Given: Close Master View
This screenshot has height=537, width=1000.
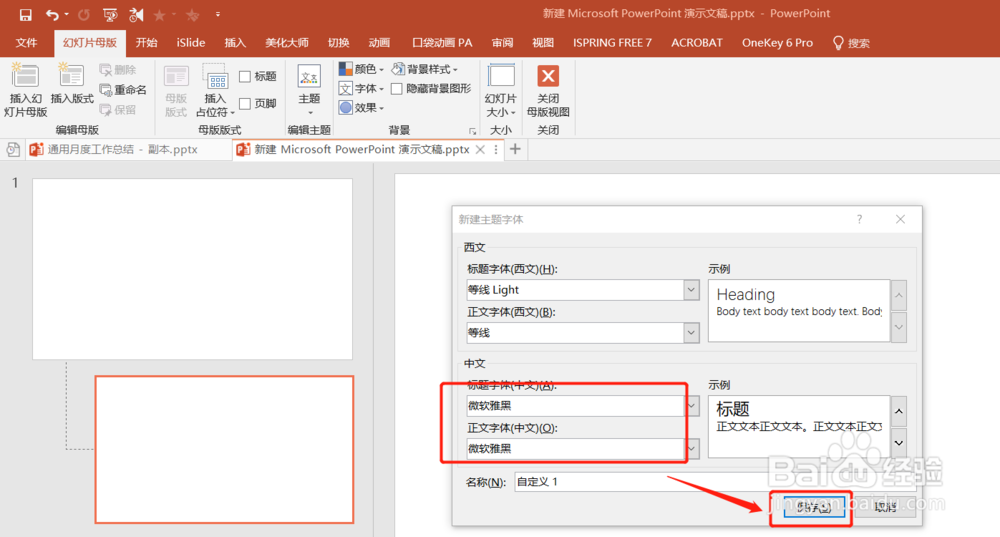Looking at the screenshot, I should [x=548, y=91].
